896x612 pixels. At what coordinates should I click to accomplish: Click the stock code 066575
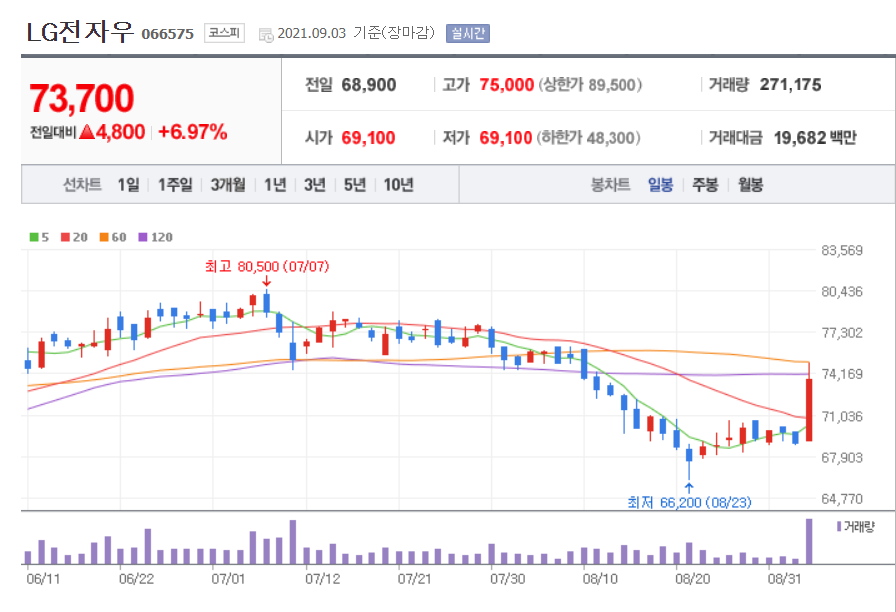pos(167,34)
